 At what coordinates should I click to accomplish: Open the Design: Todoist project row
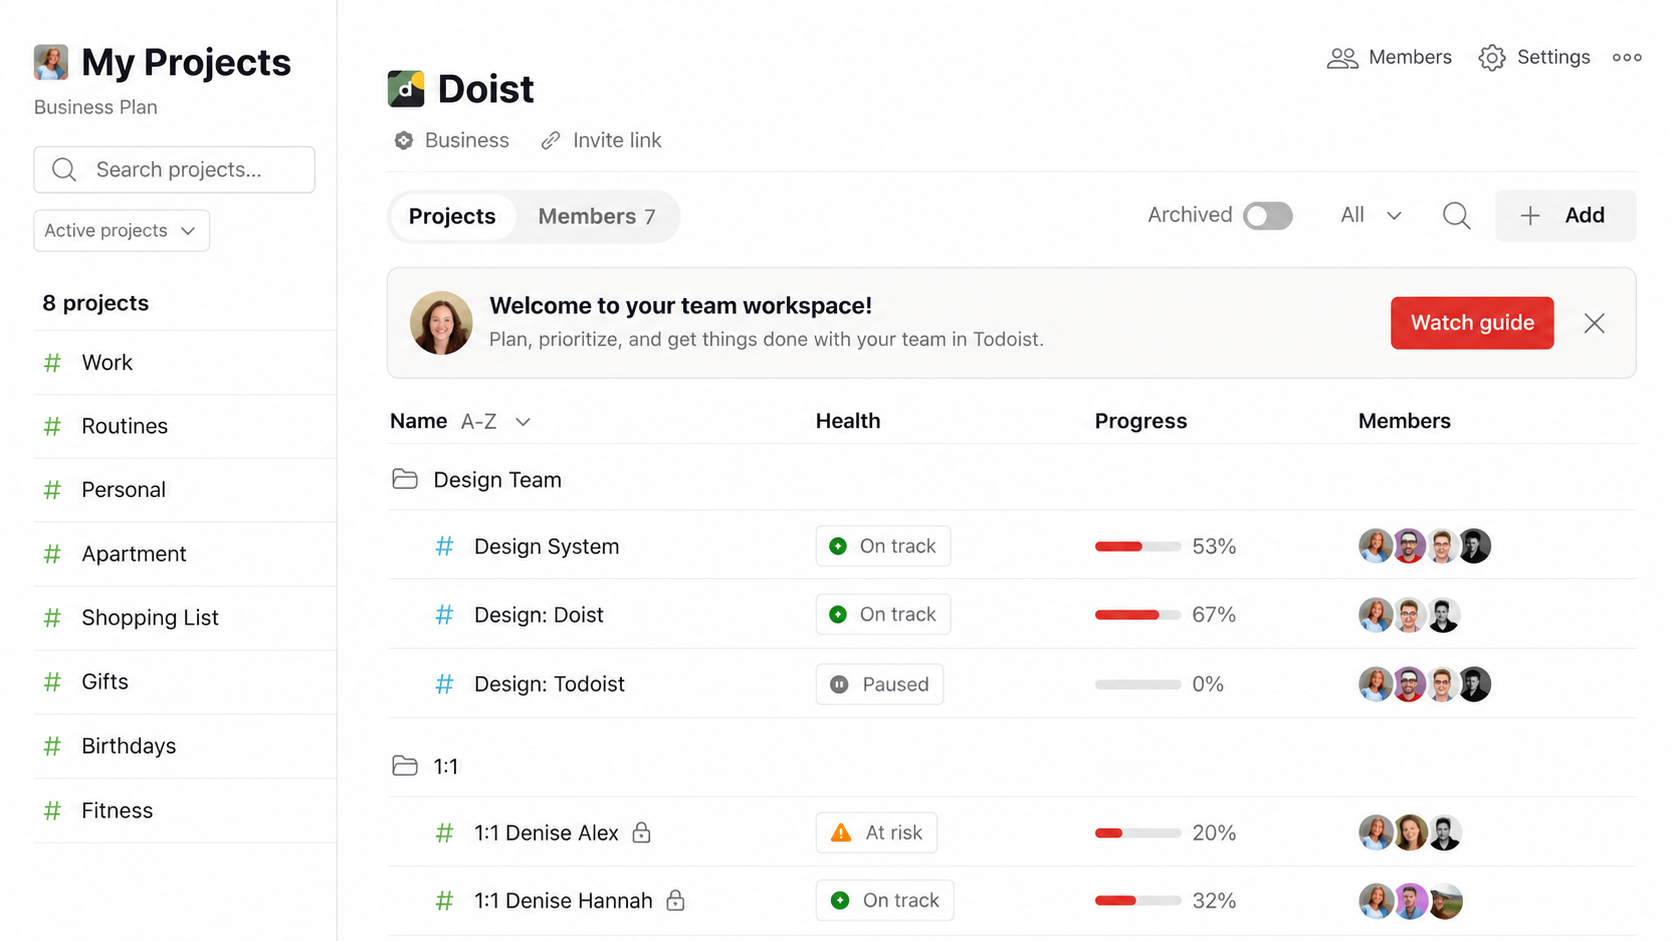1012,684
